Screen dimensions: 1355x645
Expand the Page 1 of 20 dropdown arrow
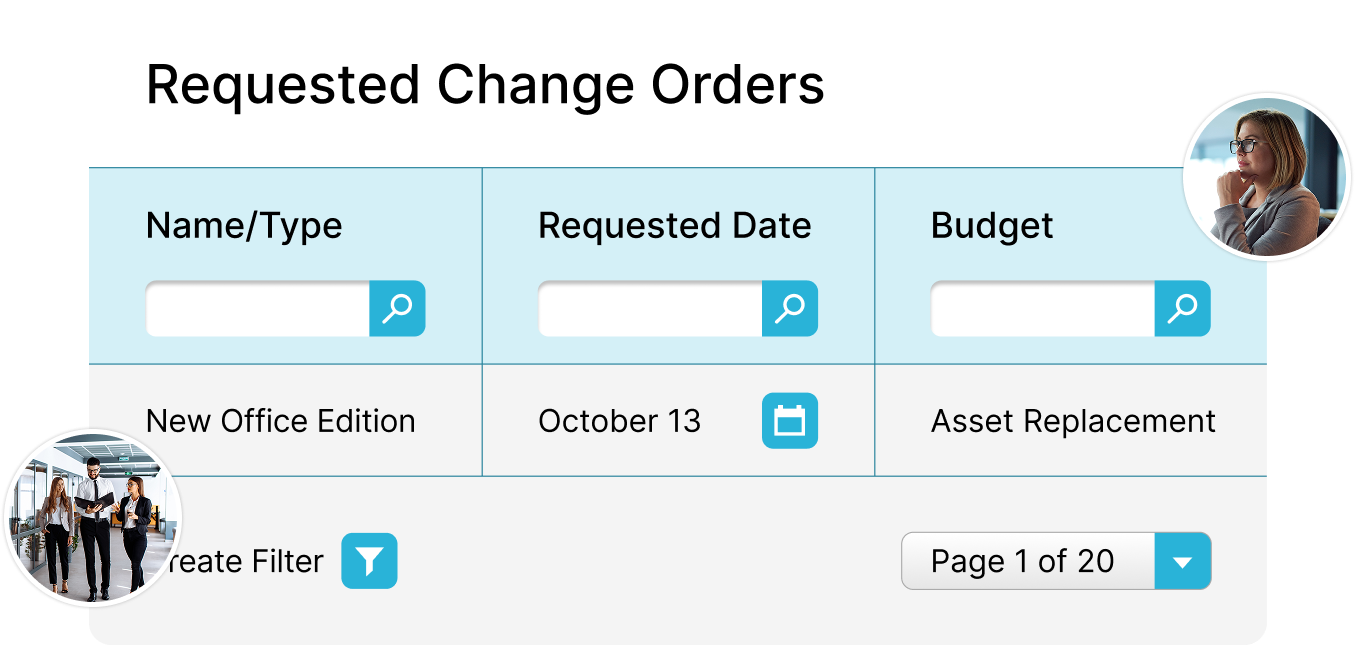tap(1182, 561)
